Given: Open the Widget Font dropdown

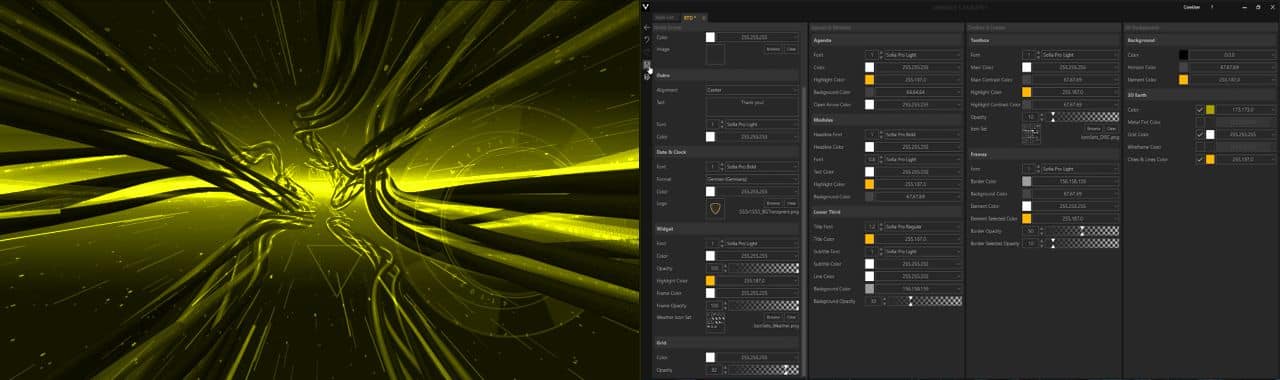Looking at the screenshot, I should [761, 243].
